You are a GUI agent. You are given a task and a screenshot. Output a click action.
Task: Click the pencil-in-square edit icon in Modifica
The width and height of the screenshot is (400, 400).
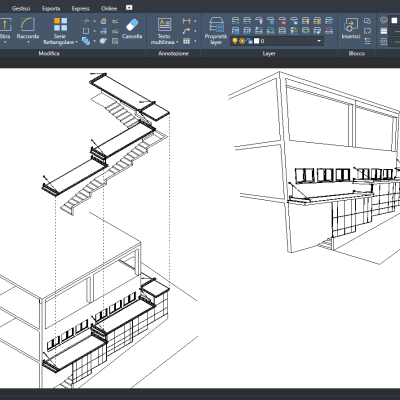pyautogui.click(x=115, y=41)
